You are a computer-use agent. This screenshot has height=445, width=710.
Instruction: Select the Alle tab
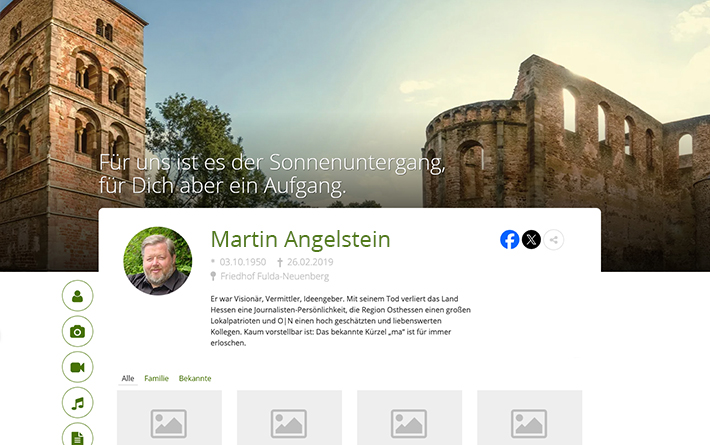click(128, 378)
